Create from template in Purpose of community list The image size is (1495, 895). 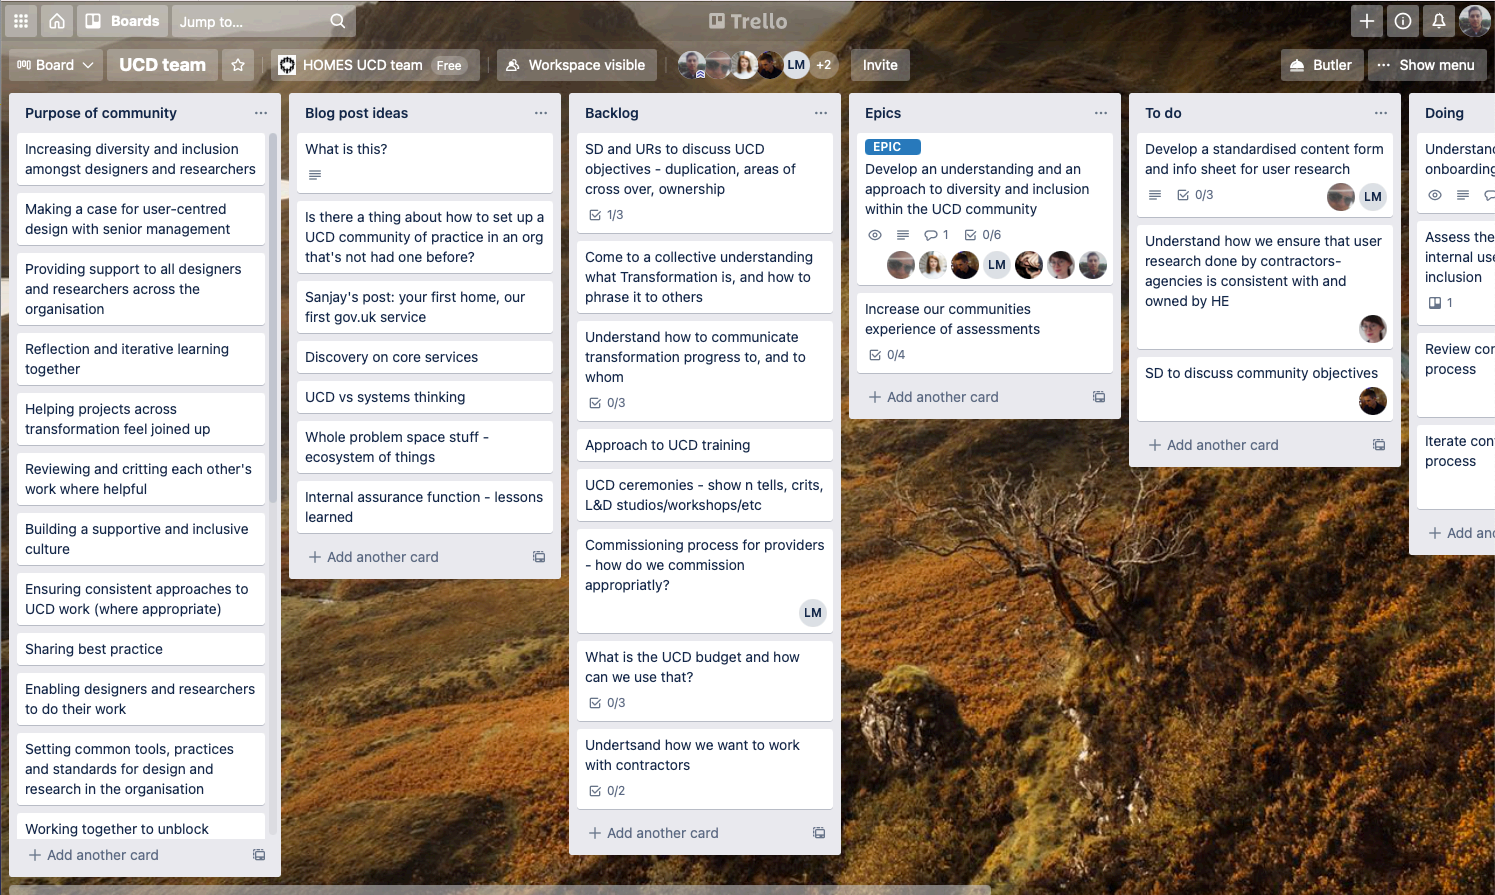pos(259,855)
